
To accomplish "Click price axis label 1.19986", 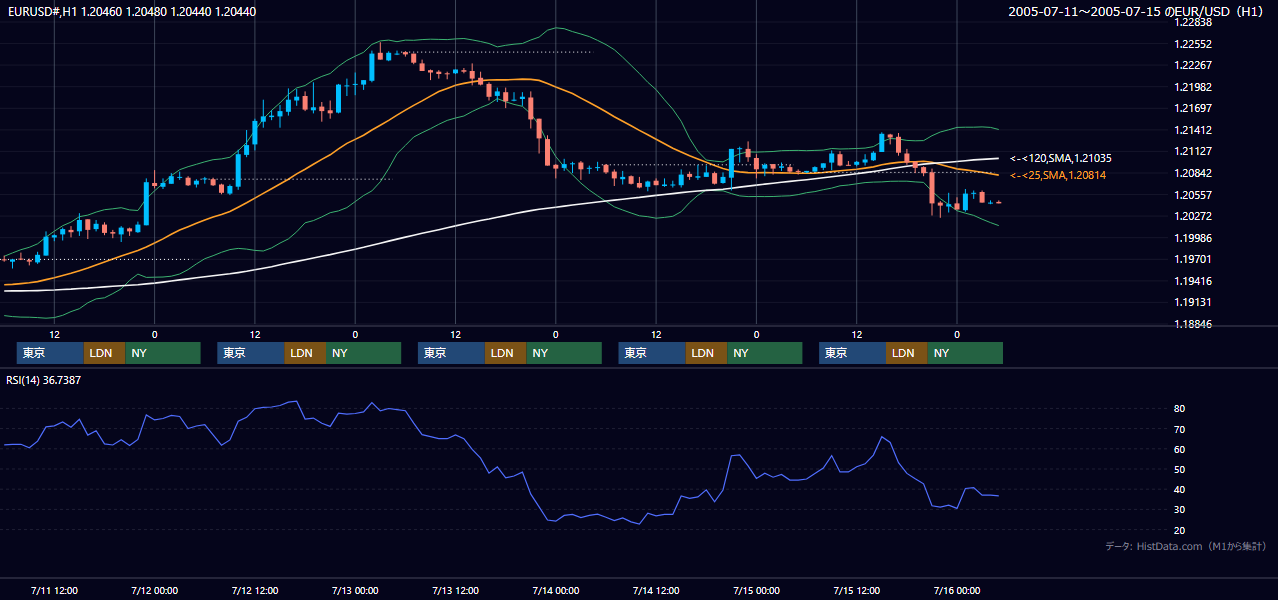I will pyautogui.click(x=1193, y=238).
